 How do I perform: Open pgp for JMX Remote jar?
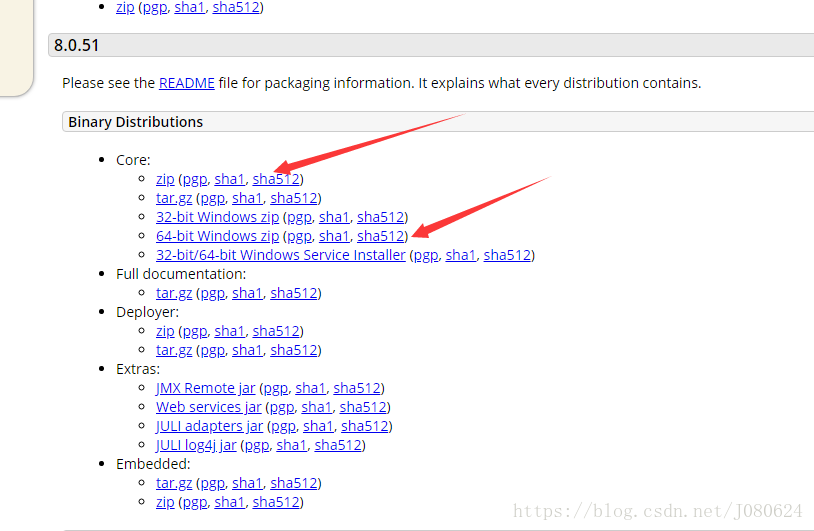click(276, 389)
